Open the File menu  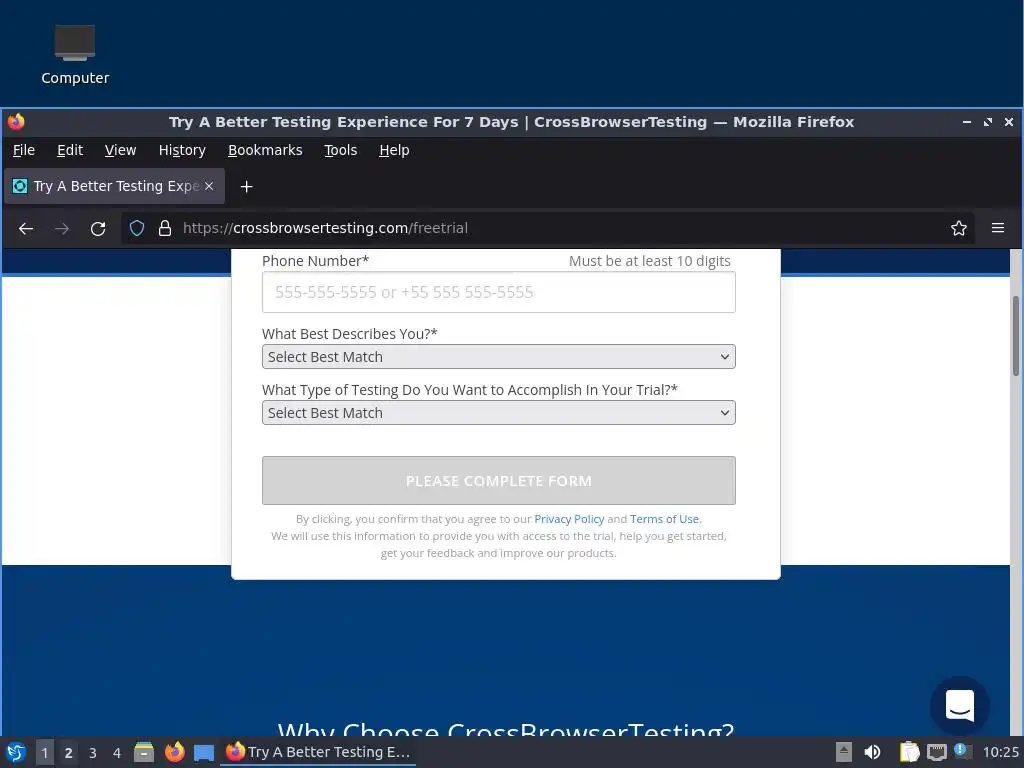pyautogui.click(x=24, y=150)
